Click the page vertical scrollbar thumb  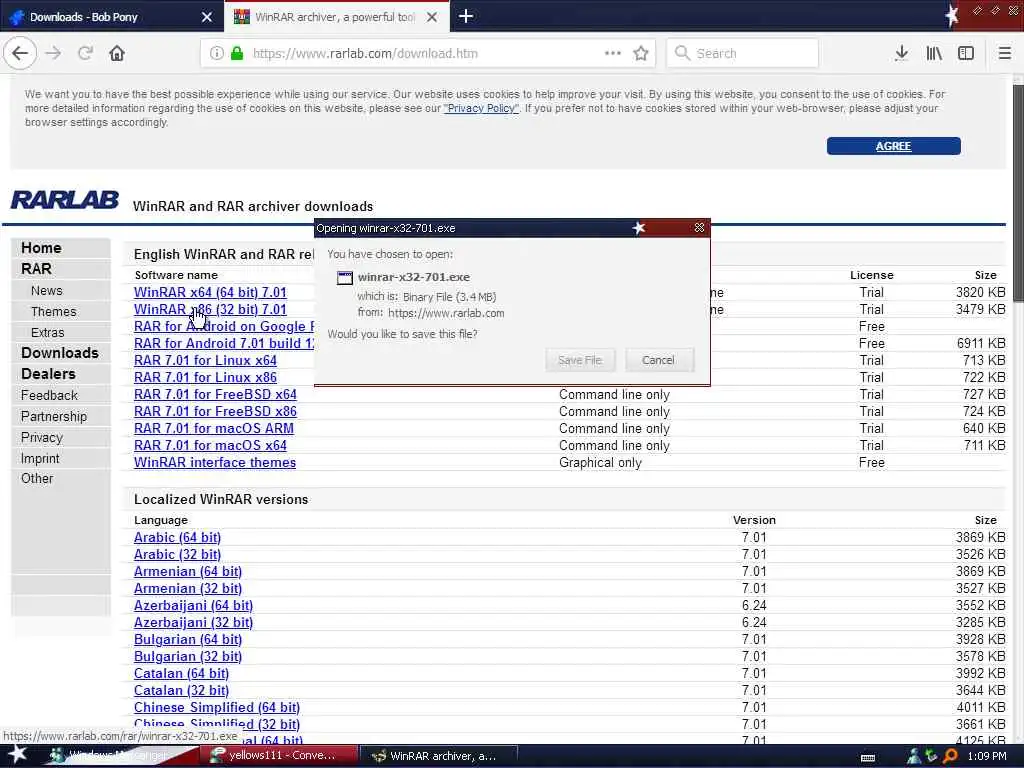click(x=1017, y=193)
